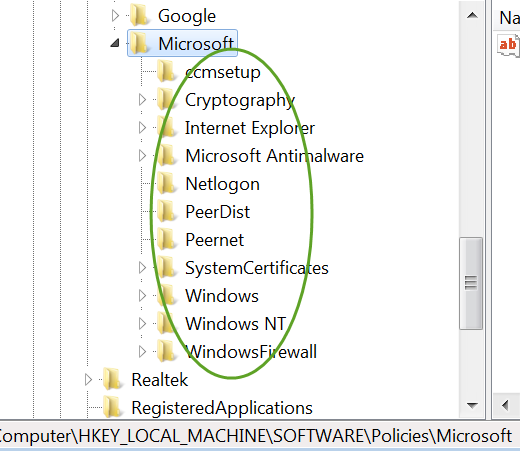Click the SystemCertificates folder icon
The image size is (520, 451).
[x=166, y=267]
